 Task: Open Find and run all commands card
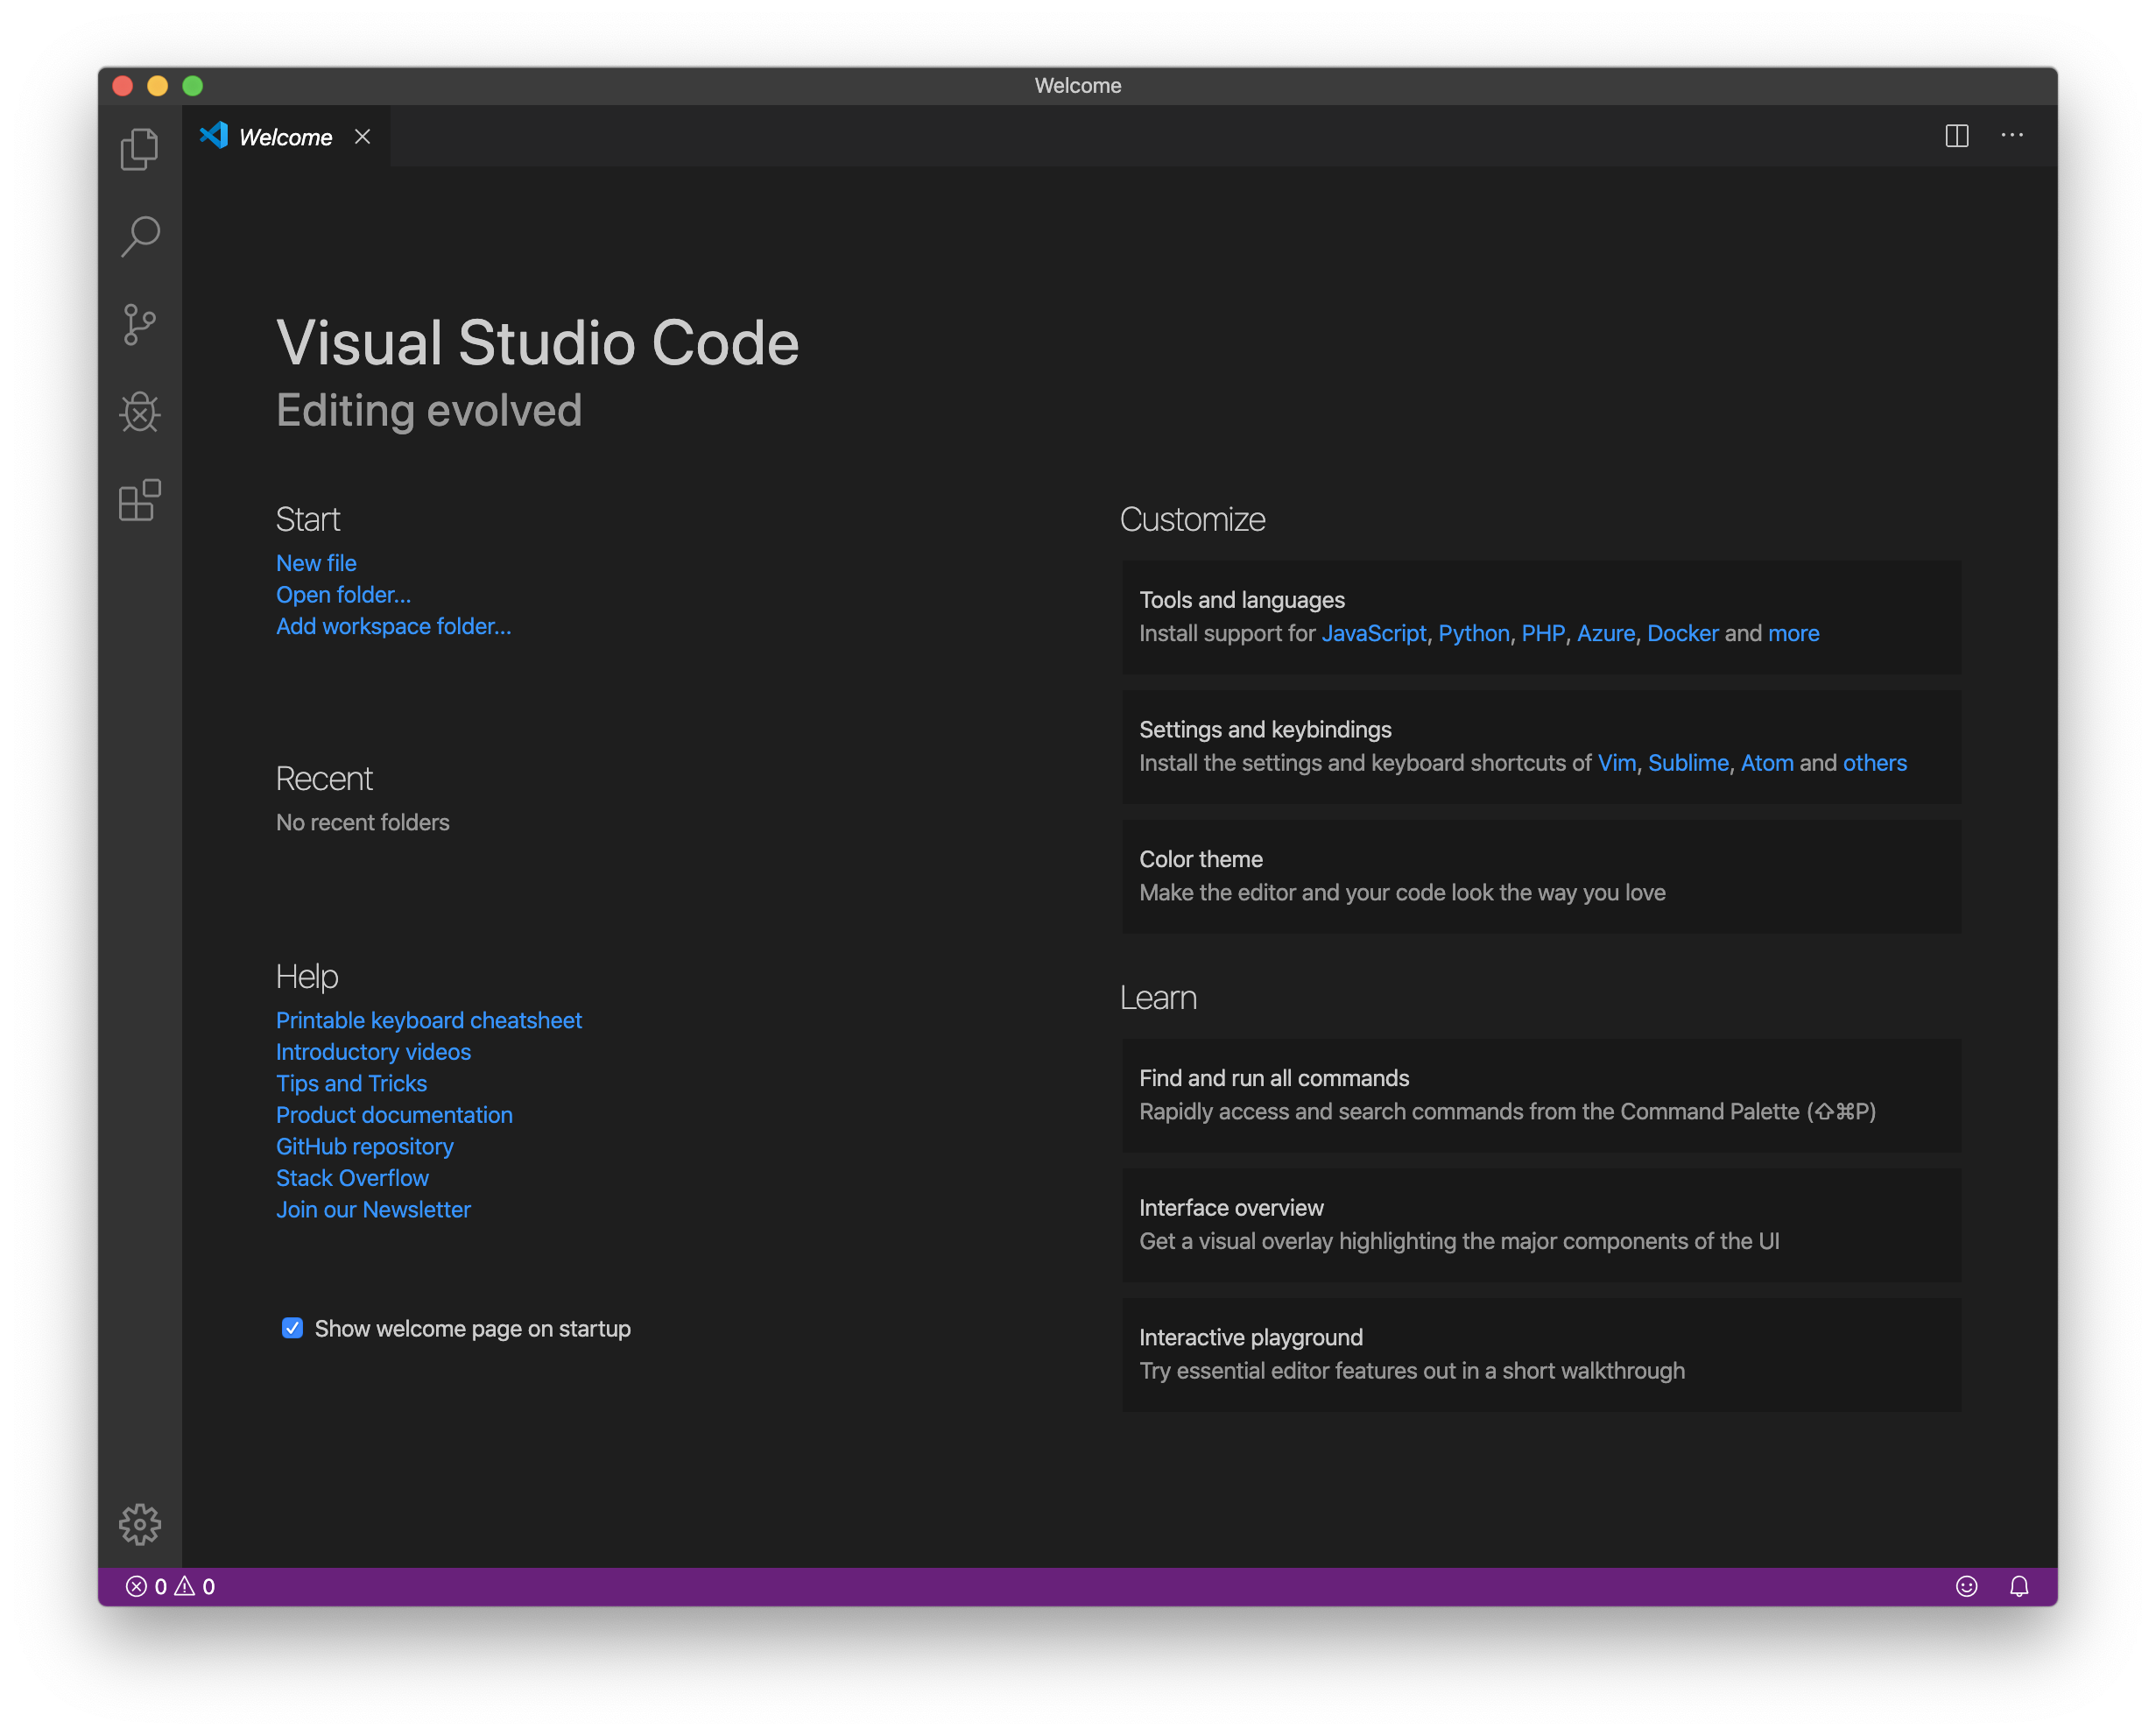click(1541, 1095)
